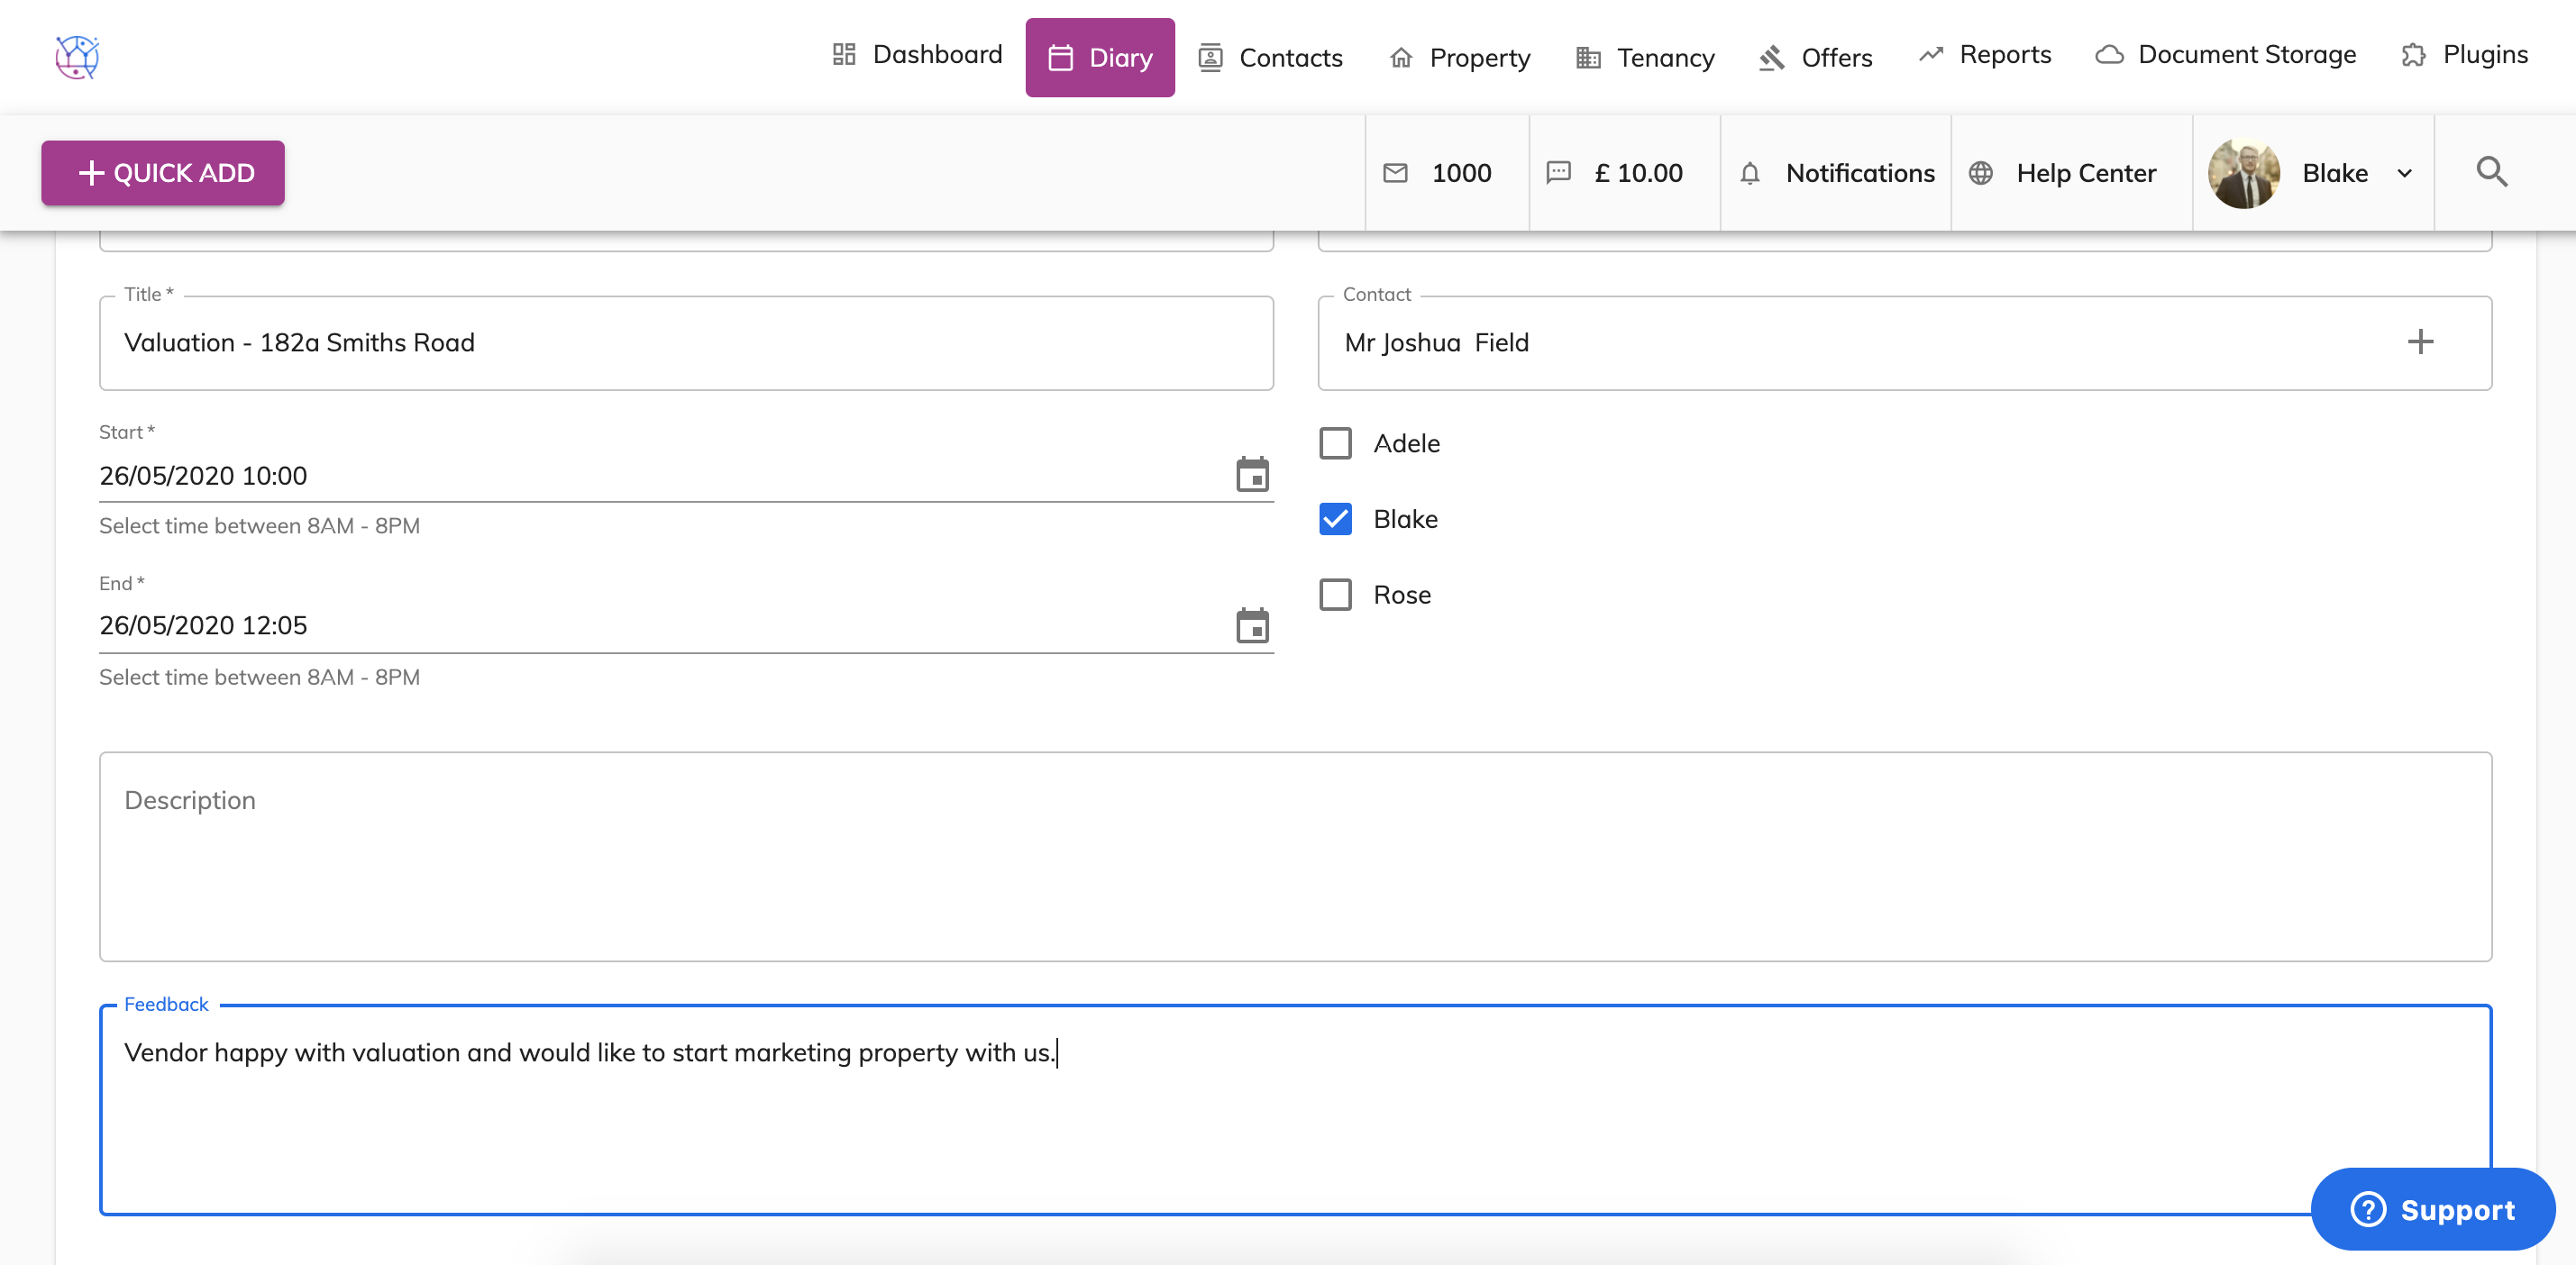Viewport: 2576px width, 1265px height.
Task: Open the Tenancy menu item
Action: [x=1645, y=58]
